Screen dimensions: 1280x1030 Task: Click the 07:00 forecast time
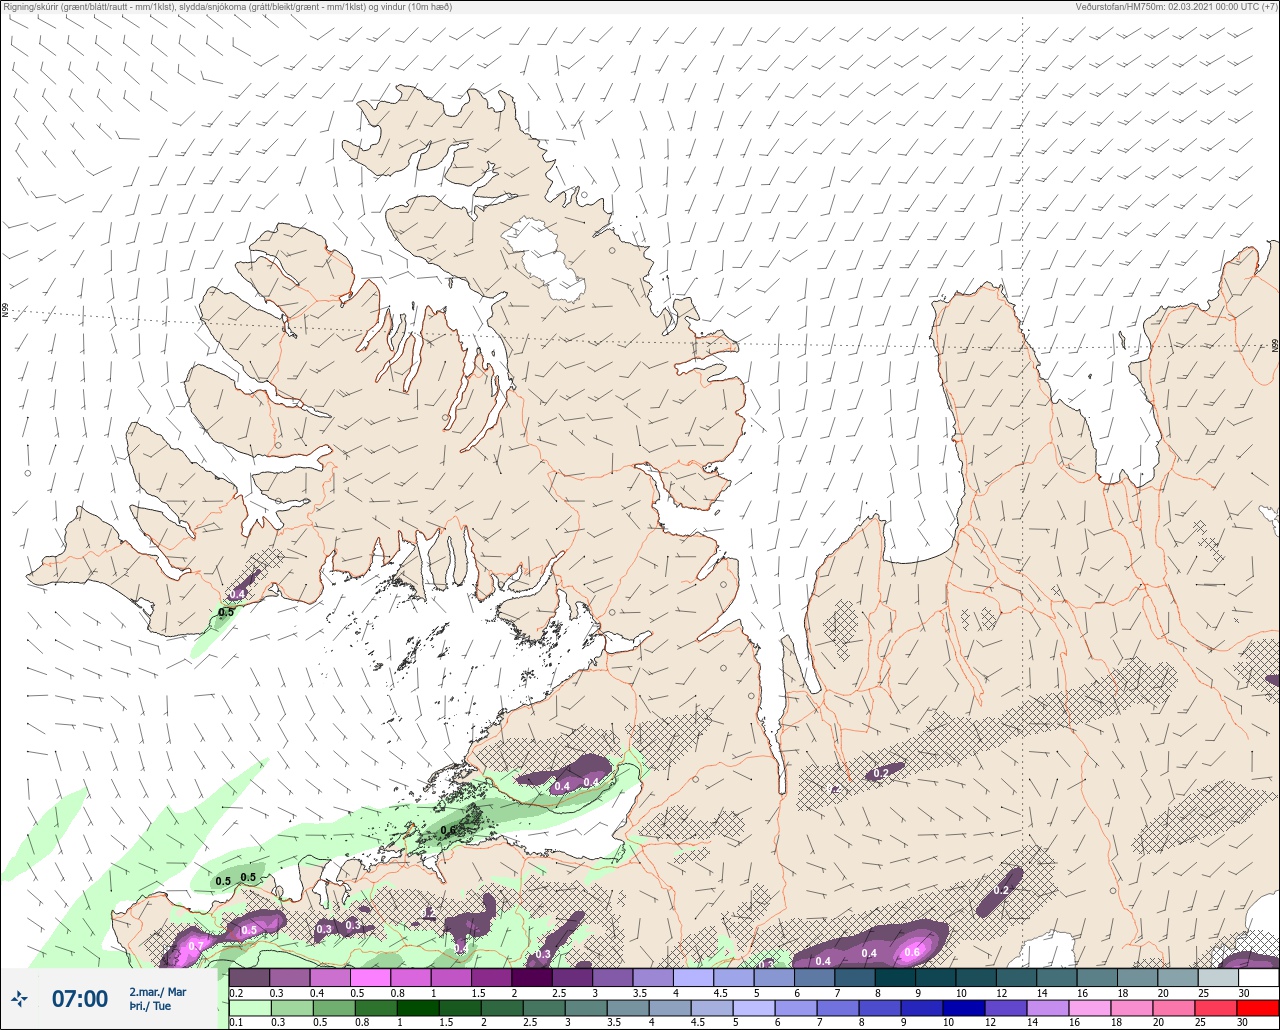[x=80, y=999]
